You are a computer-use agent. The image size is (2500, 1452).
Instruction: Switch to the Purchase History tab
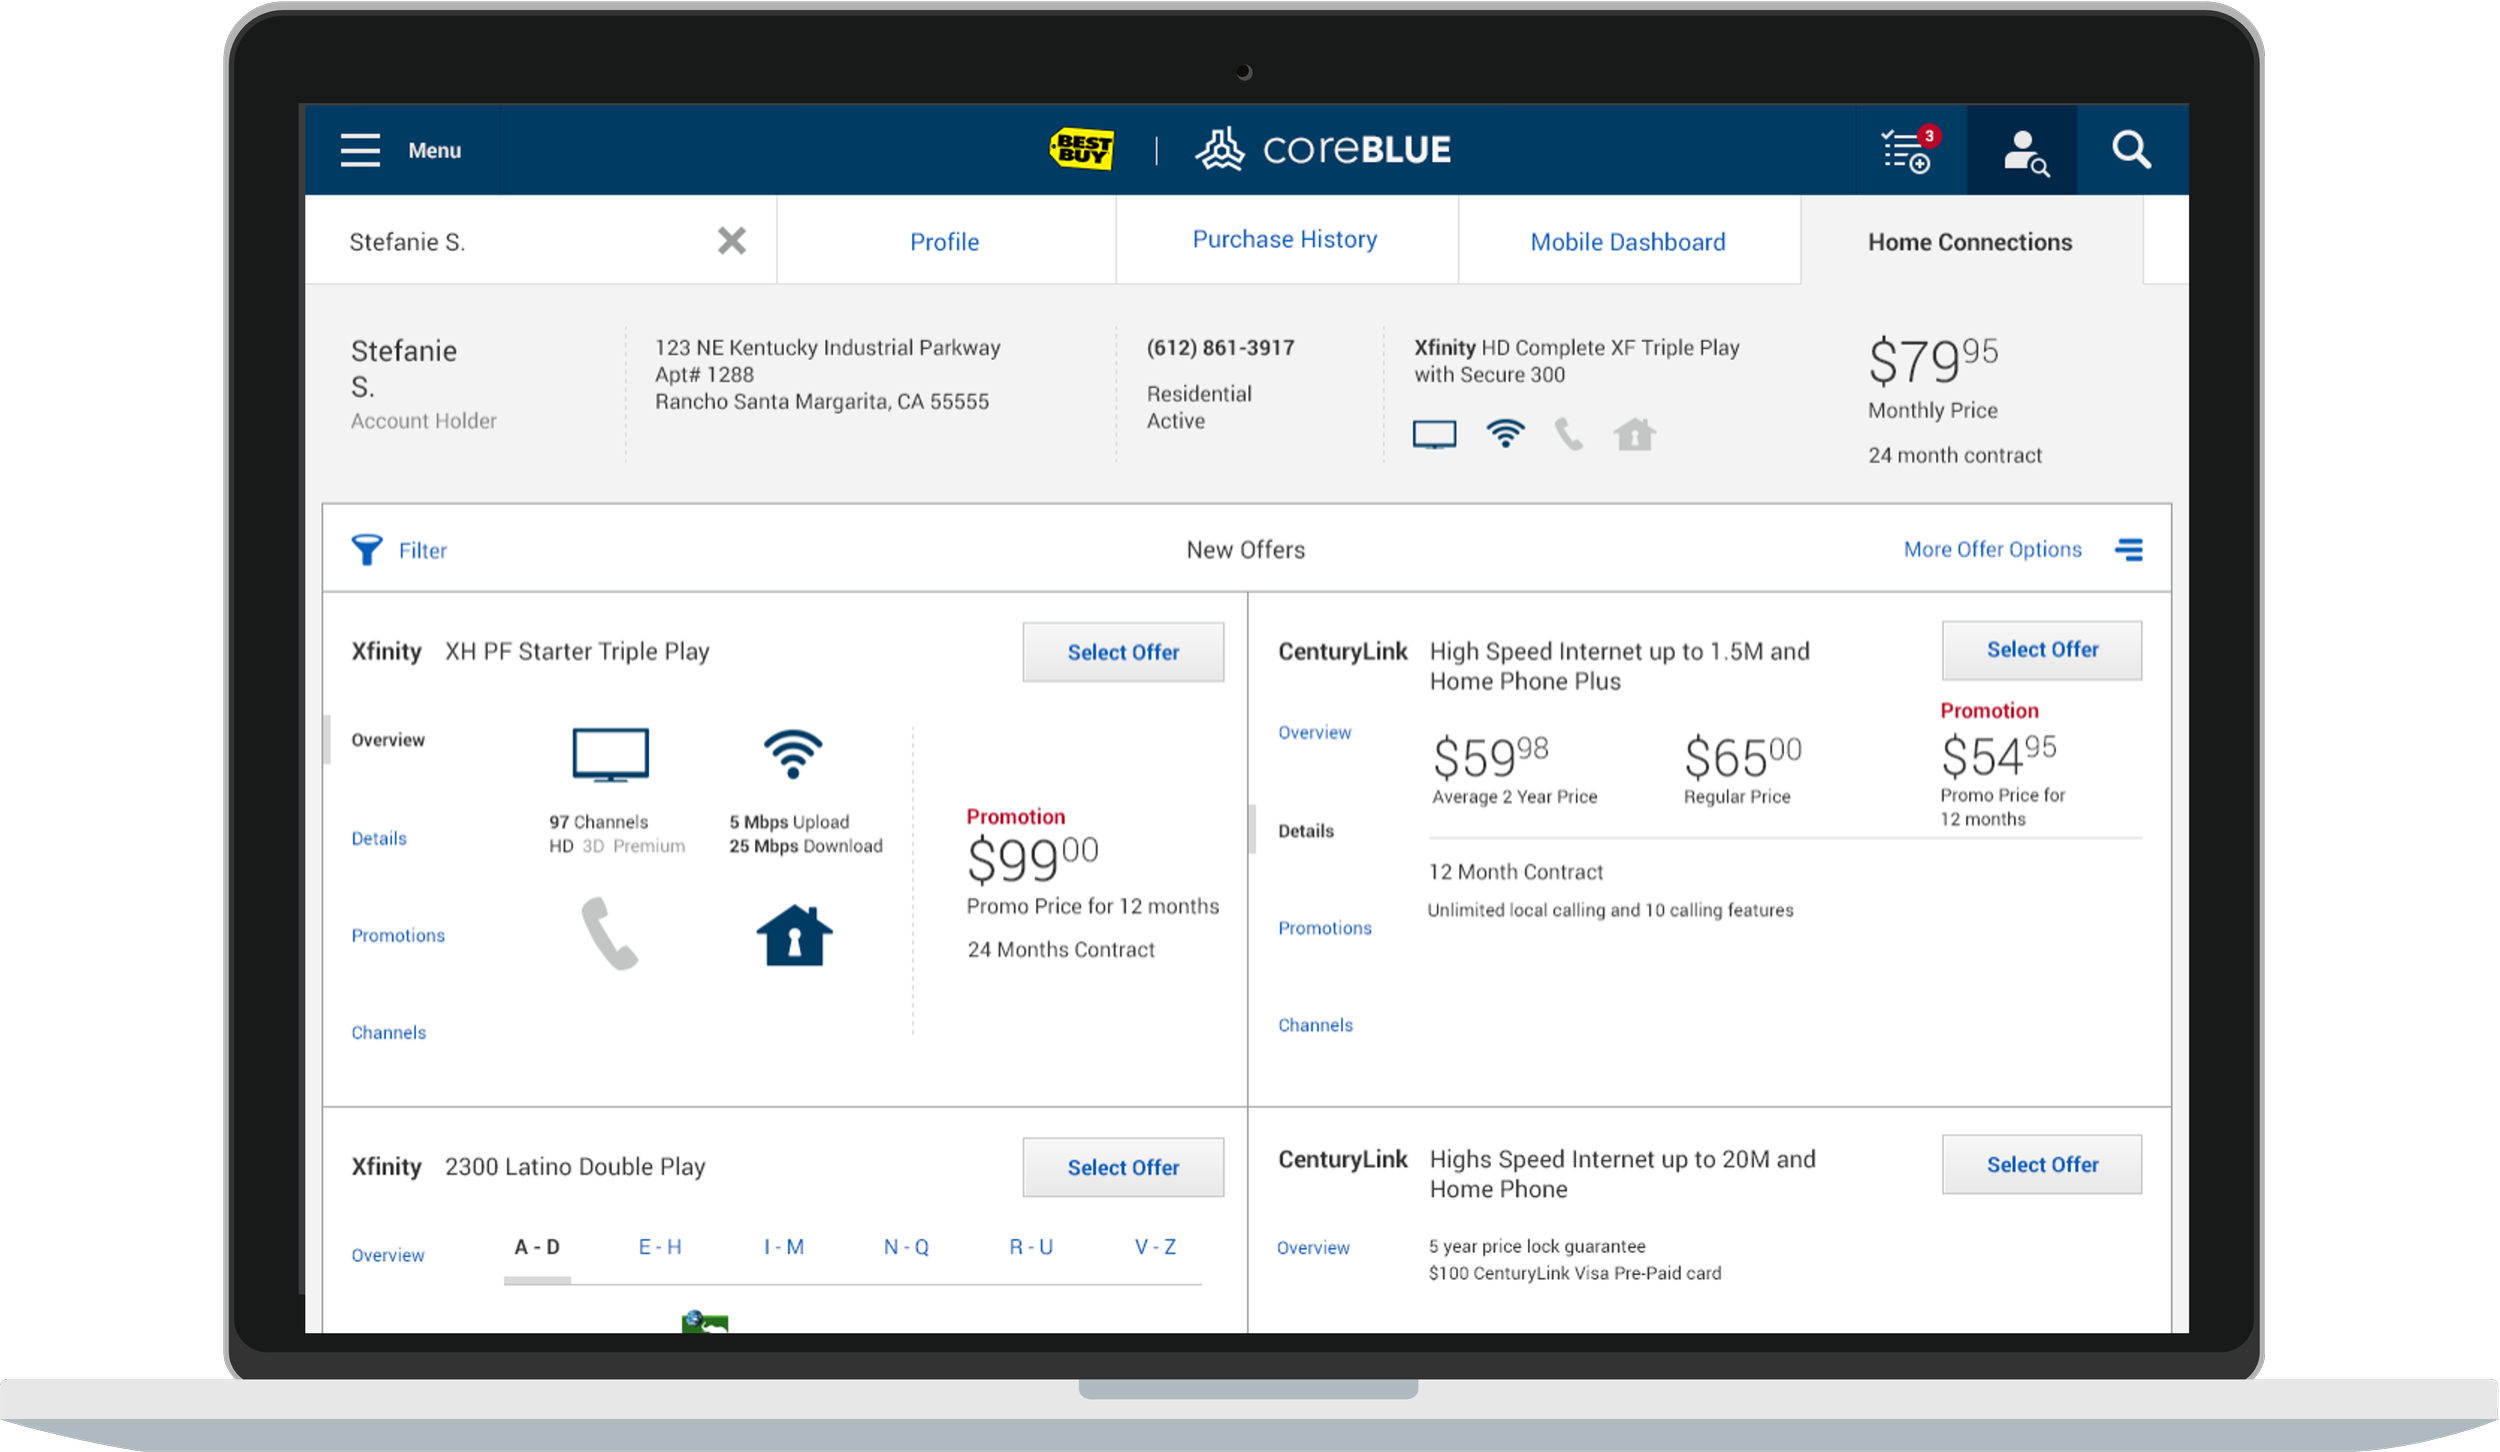click(1285, 239)
